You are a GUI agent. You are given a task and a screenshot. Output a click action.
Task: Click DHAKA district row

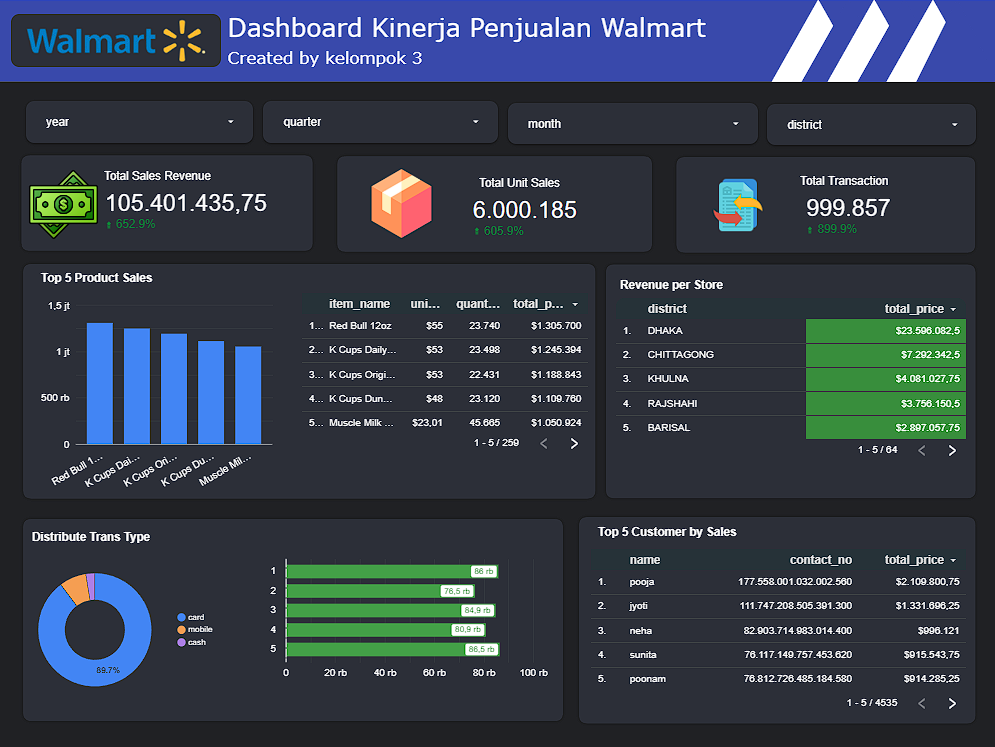pyautogui.click(x=791, y=331)
